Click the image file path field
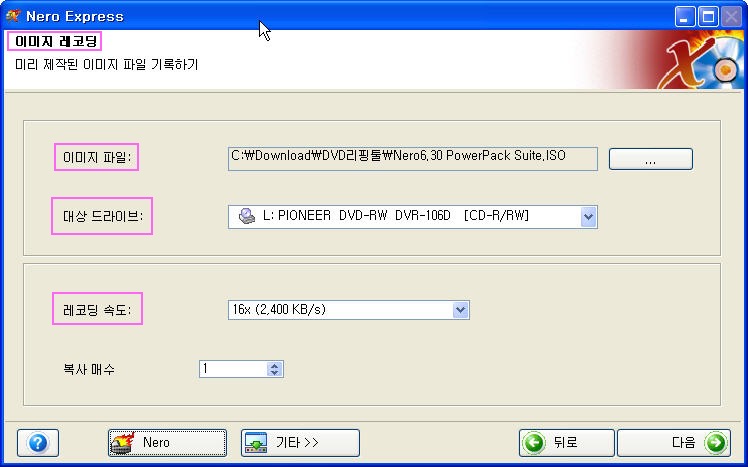 tap(413, 158)
